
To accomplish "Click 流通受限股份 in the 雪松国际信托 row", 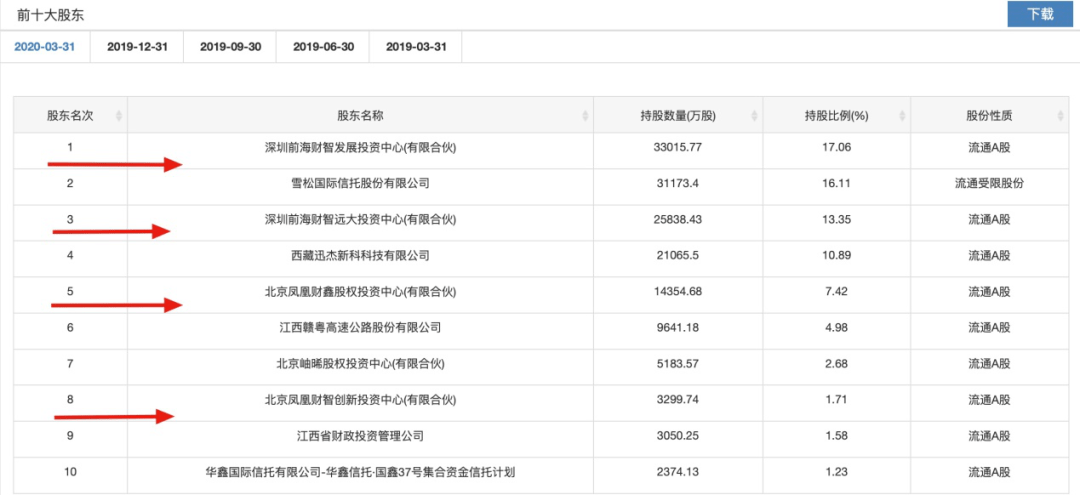I will [989, 183].
